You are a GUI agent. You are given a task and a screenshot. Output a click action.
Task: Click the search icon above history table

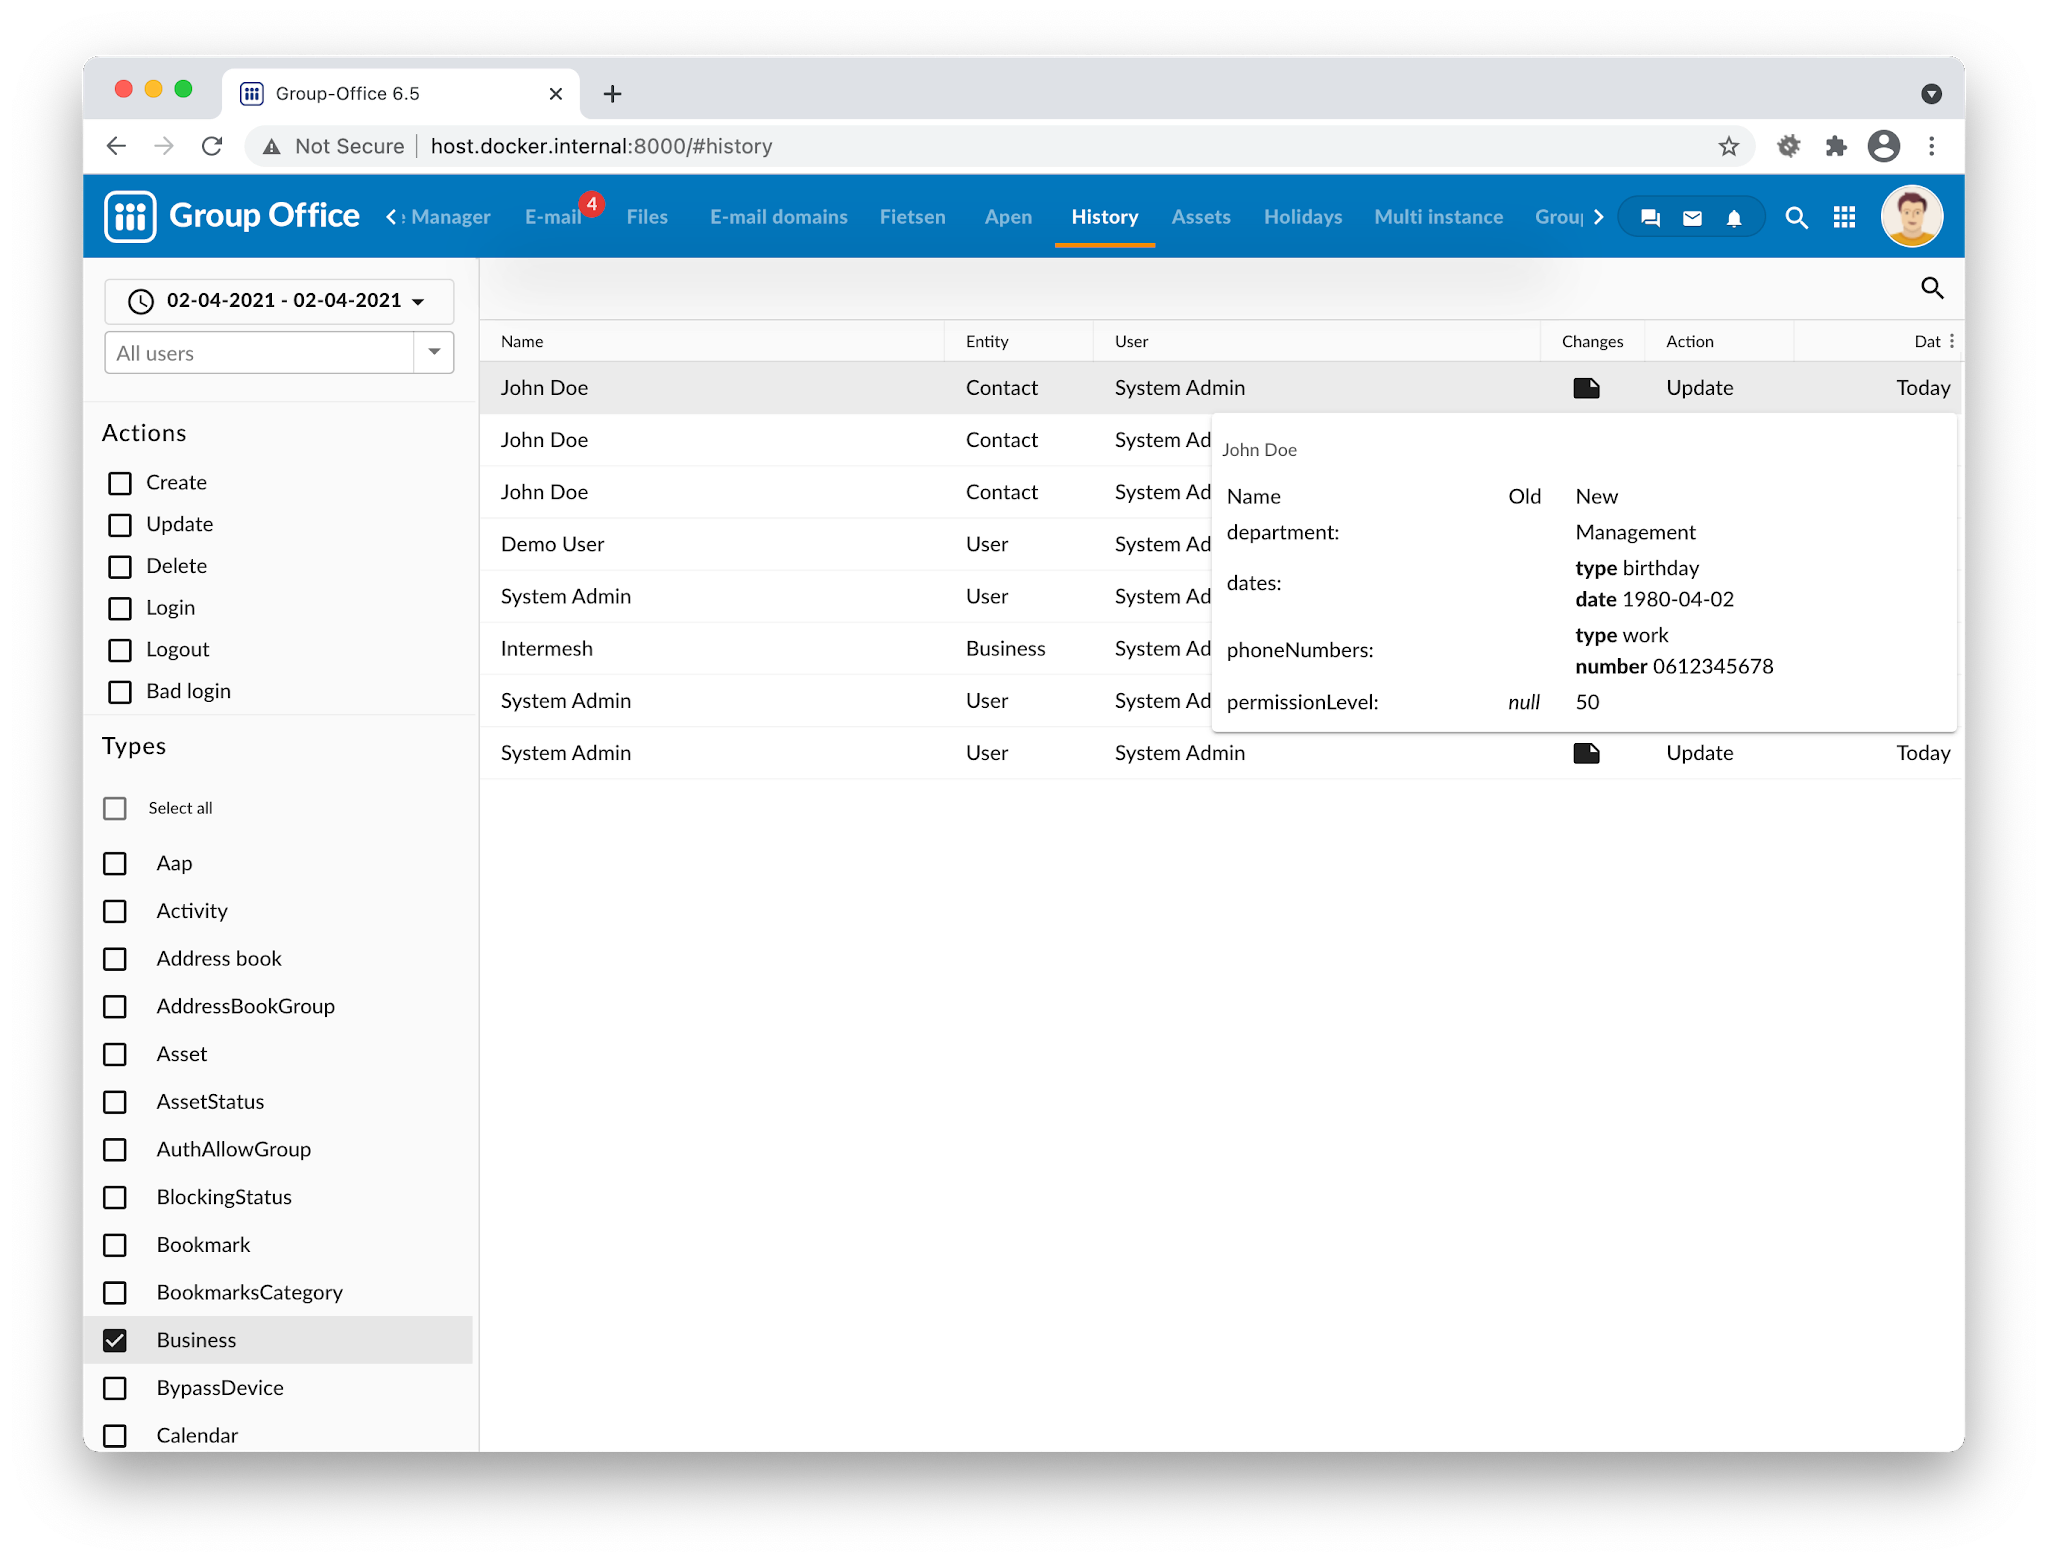pyautogui.click(x=1932, y=289)
